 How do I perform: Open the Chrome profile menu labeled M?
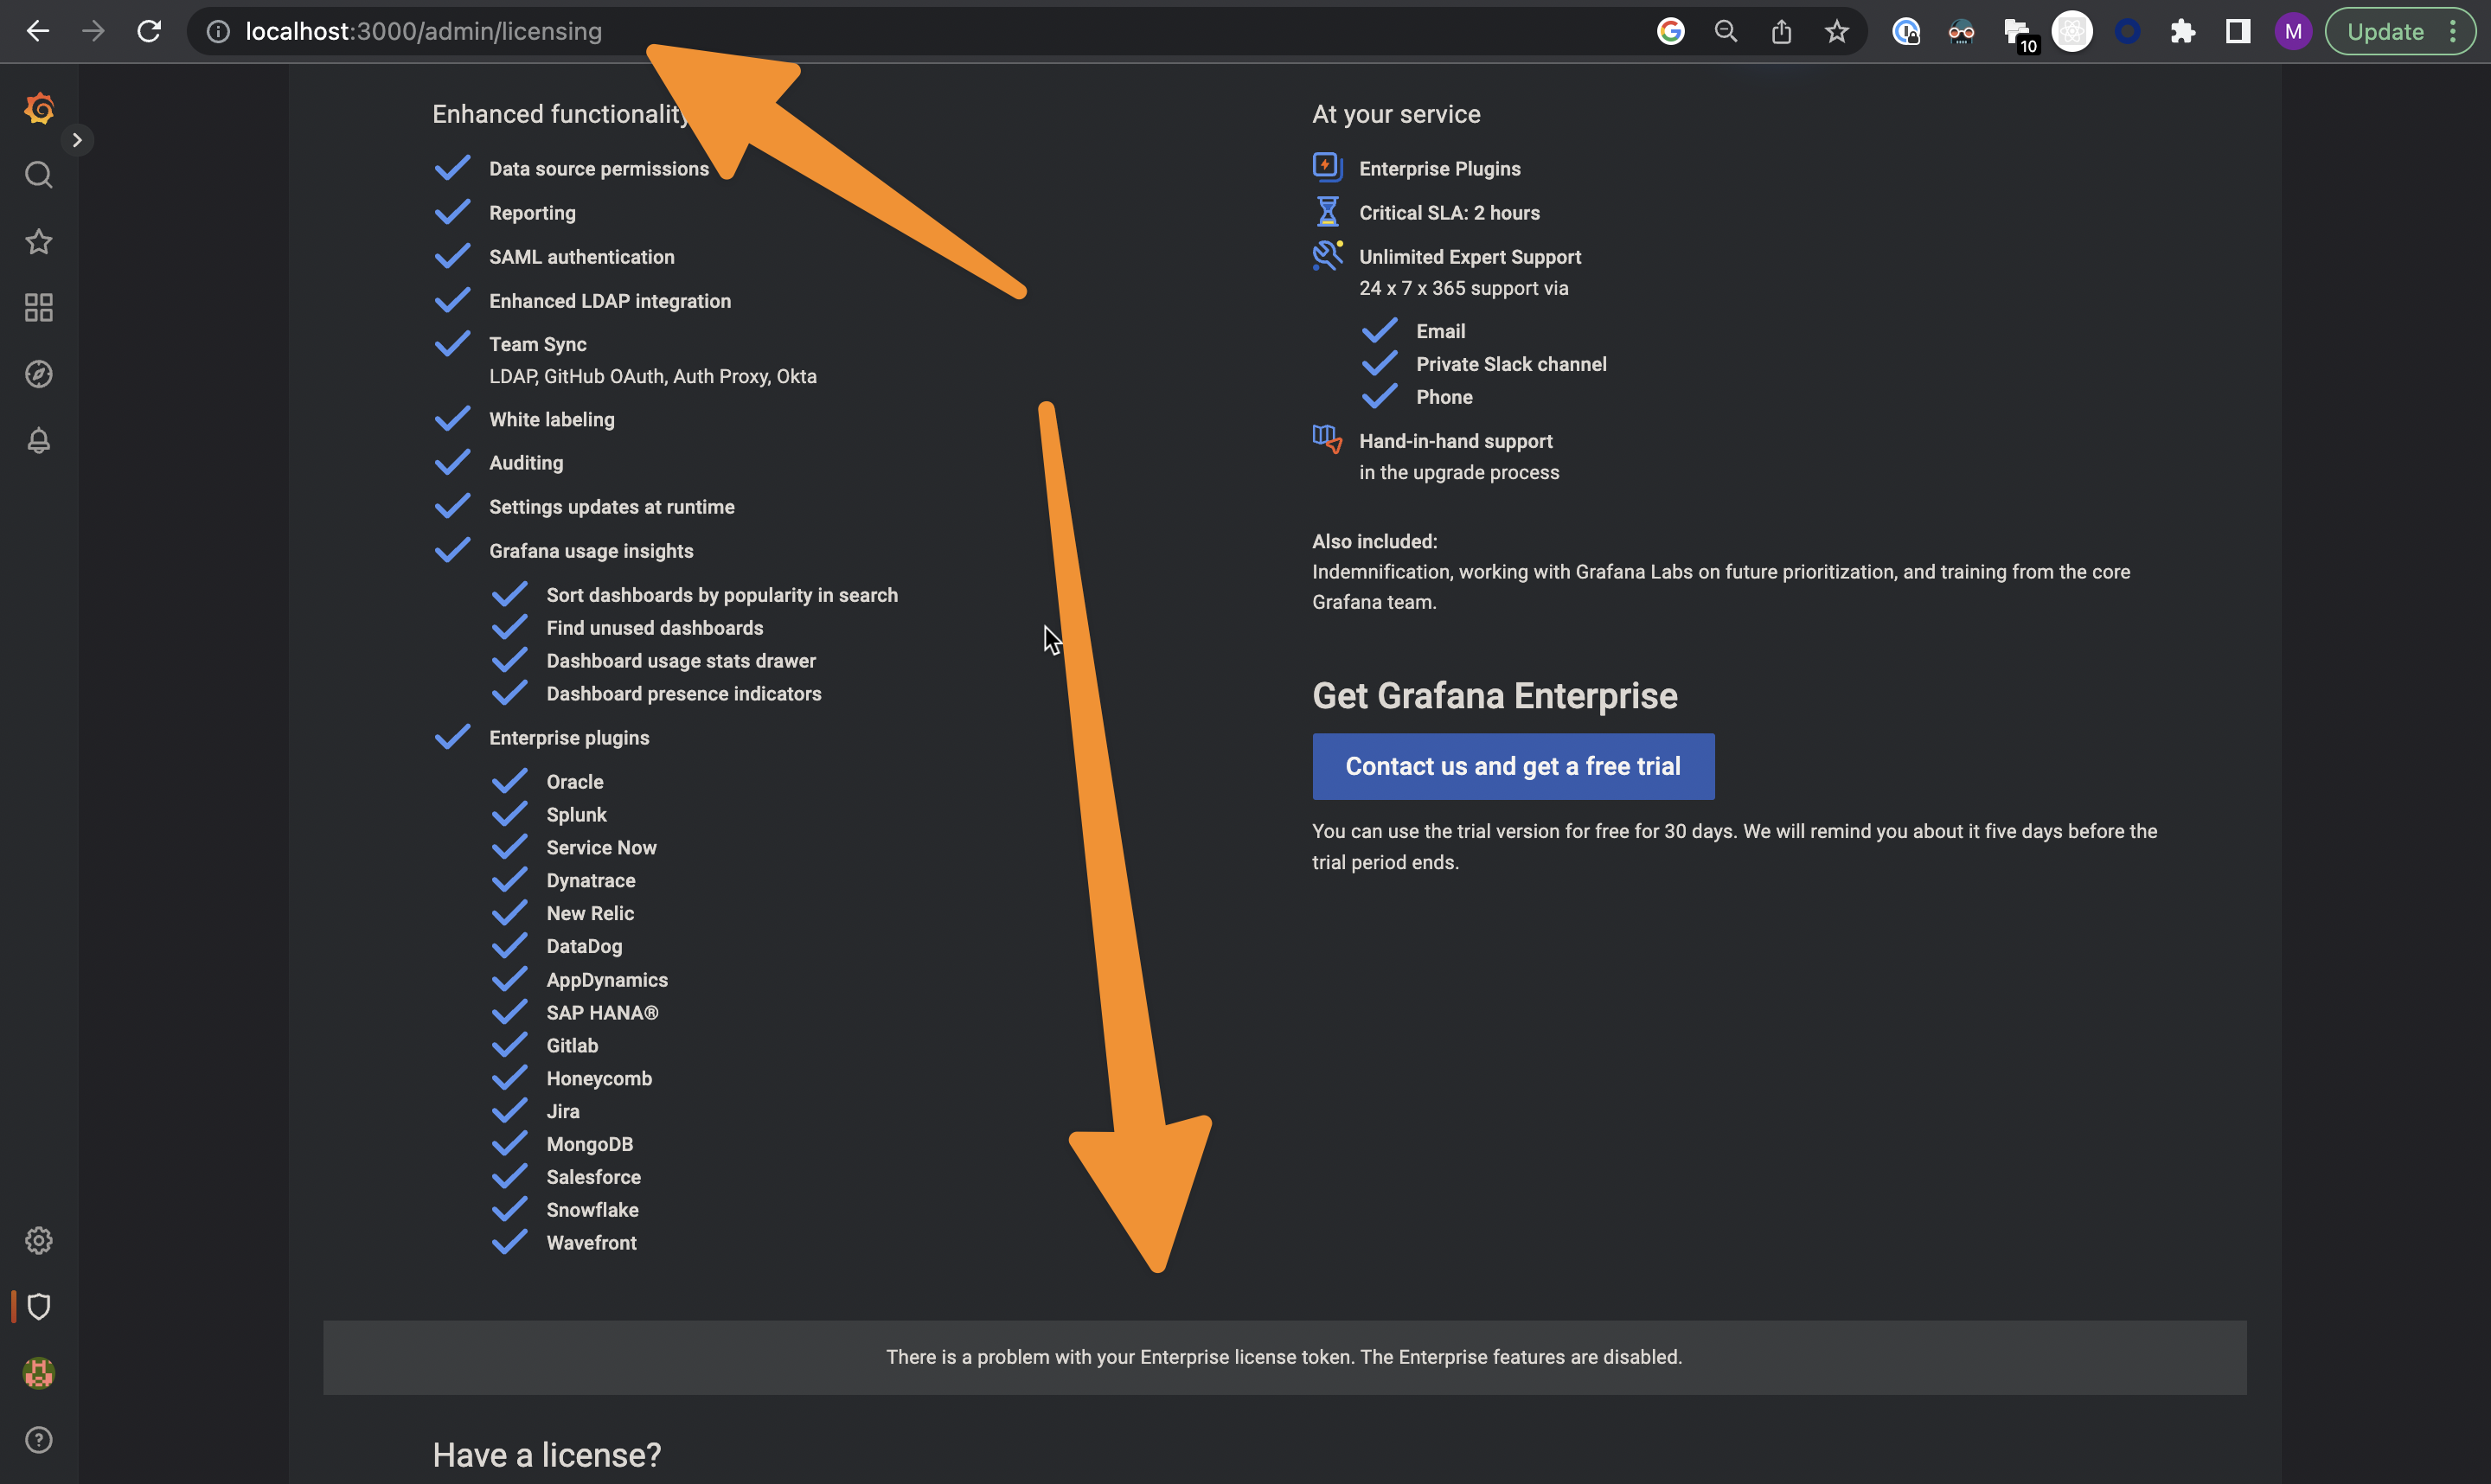coord(2293,31)
